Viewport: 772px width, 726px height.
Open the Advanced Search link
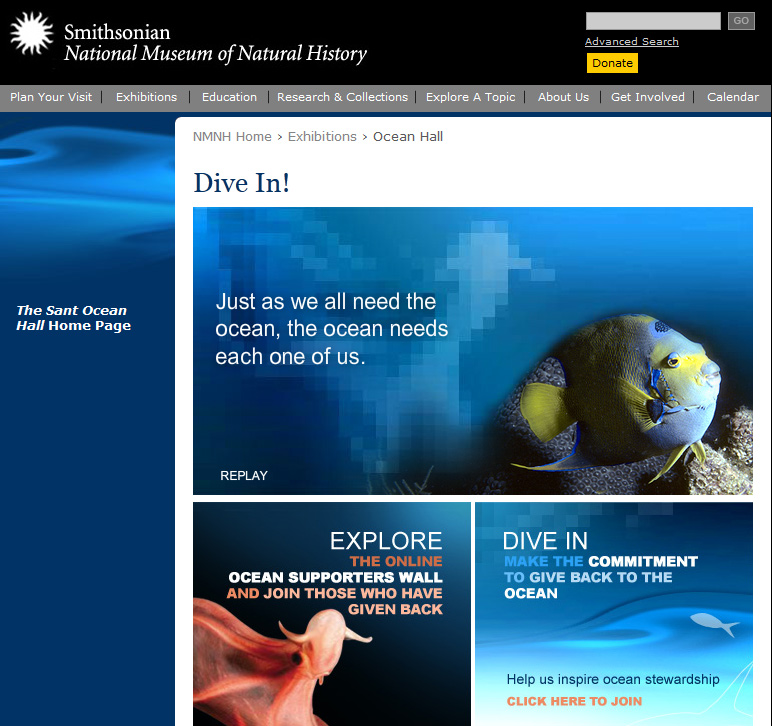[x=631, y=42]
